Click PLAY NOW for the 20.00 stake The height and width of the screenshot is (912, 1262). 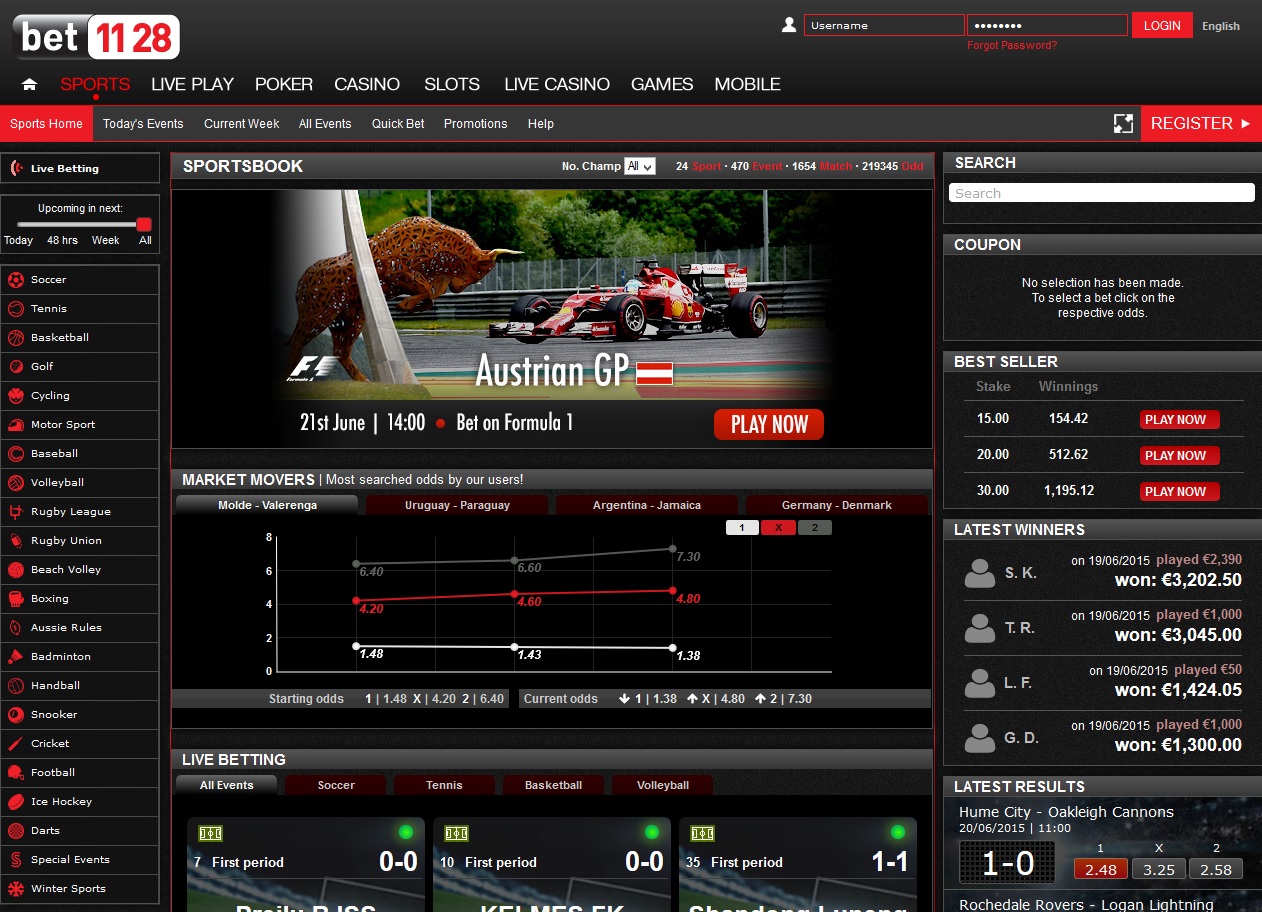(x=1180, y=456)
